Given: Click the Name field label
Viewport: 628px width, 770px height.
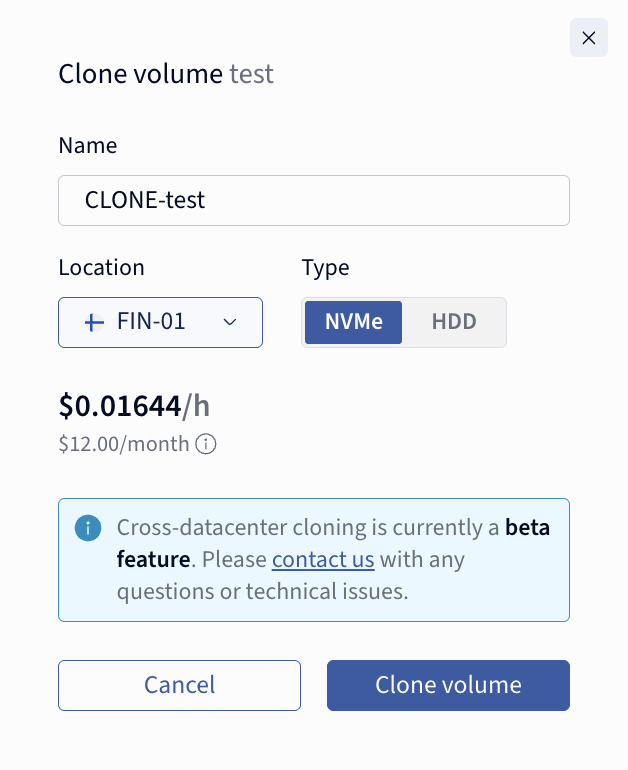Looking at the screenshot, I should tap(88, 146).
